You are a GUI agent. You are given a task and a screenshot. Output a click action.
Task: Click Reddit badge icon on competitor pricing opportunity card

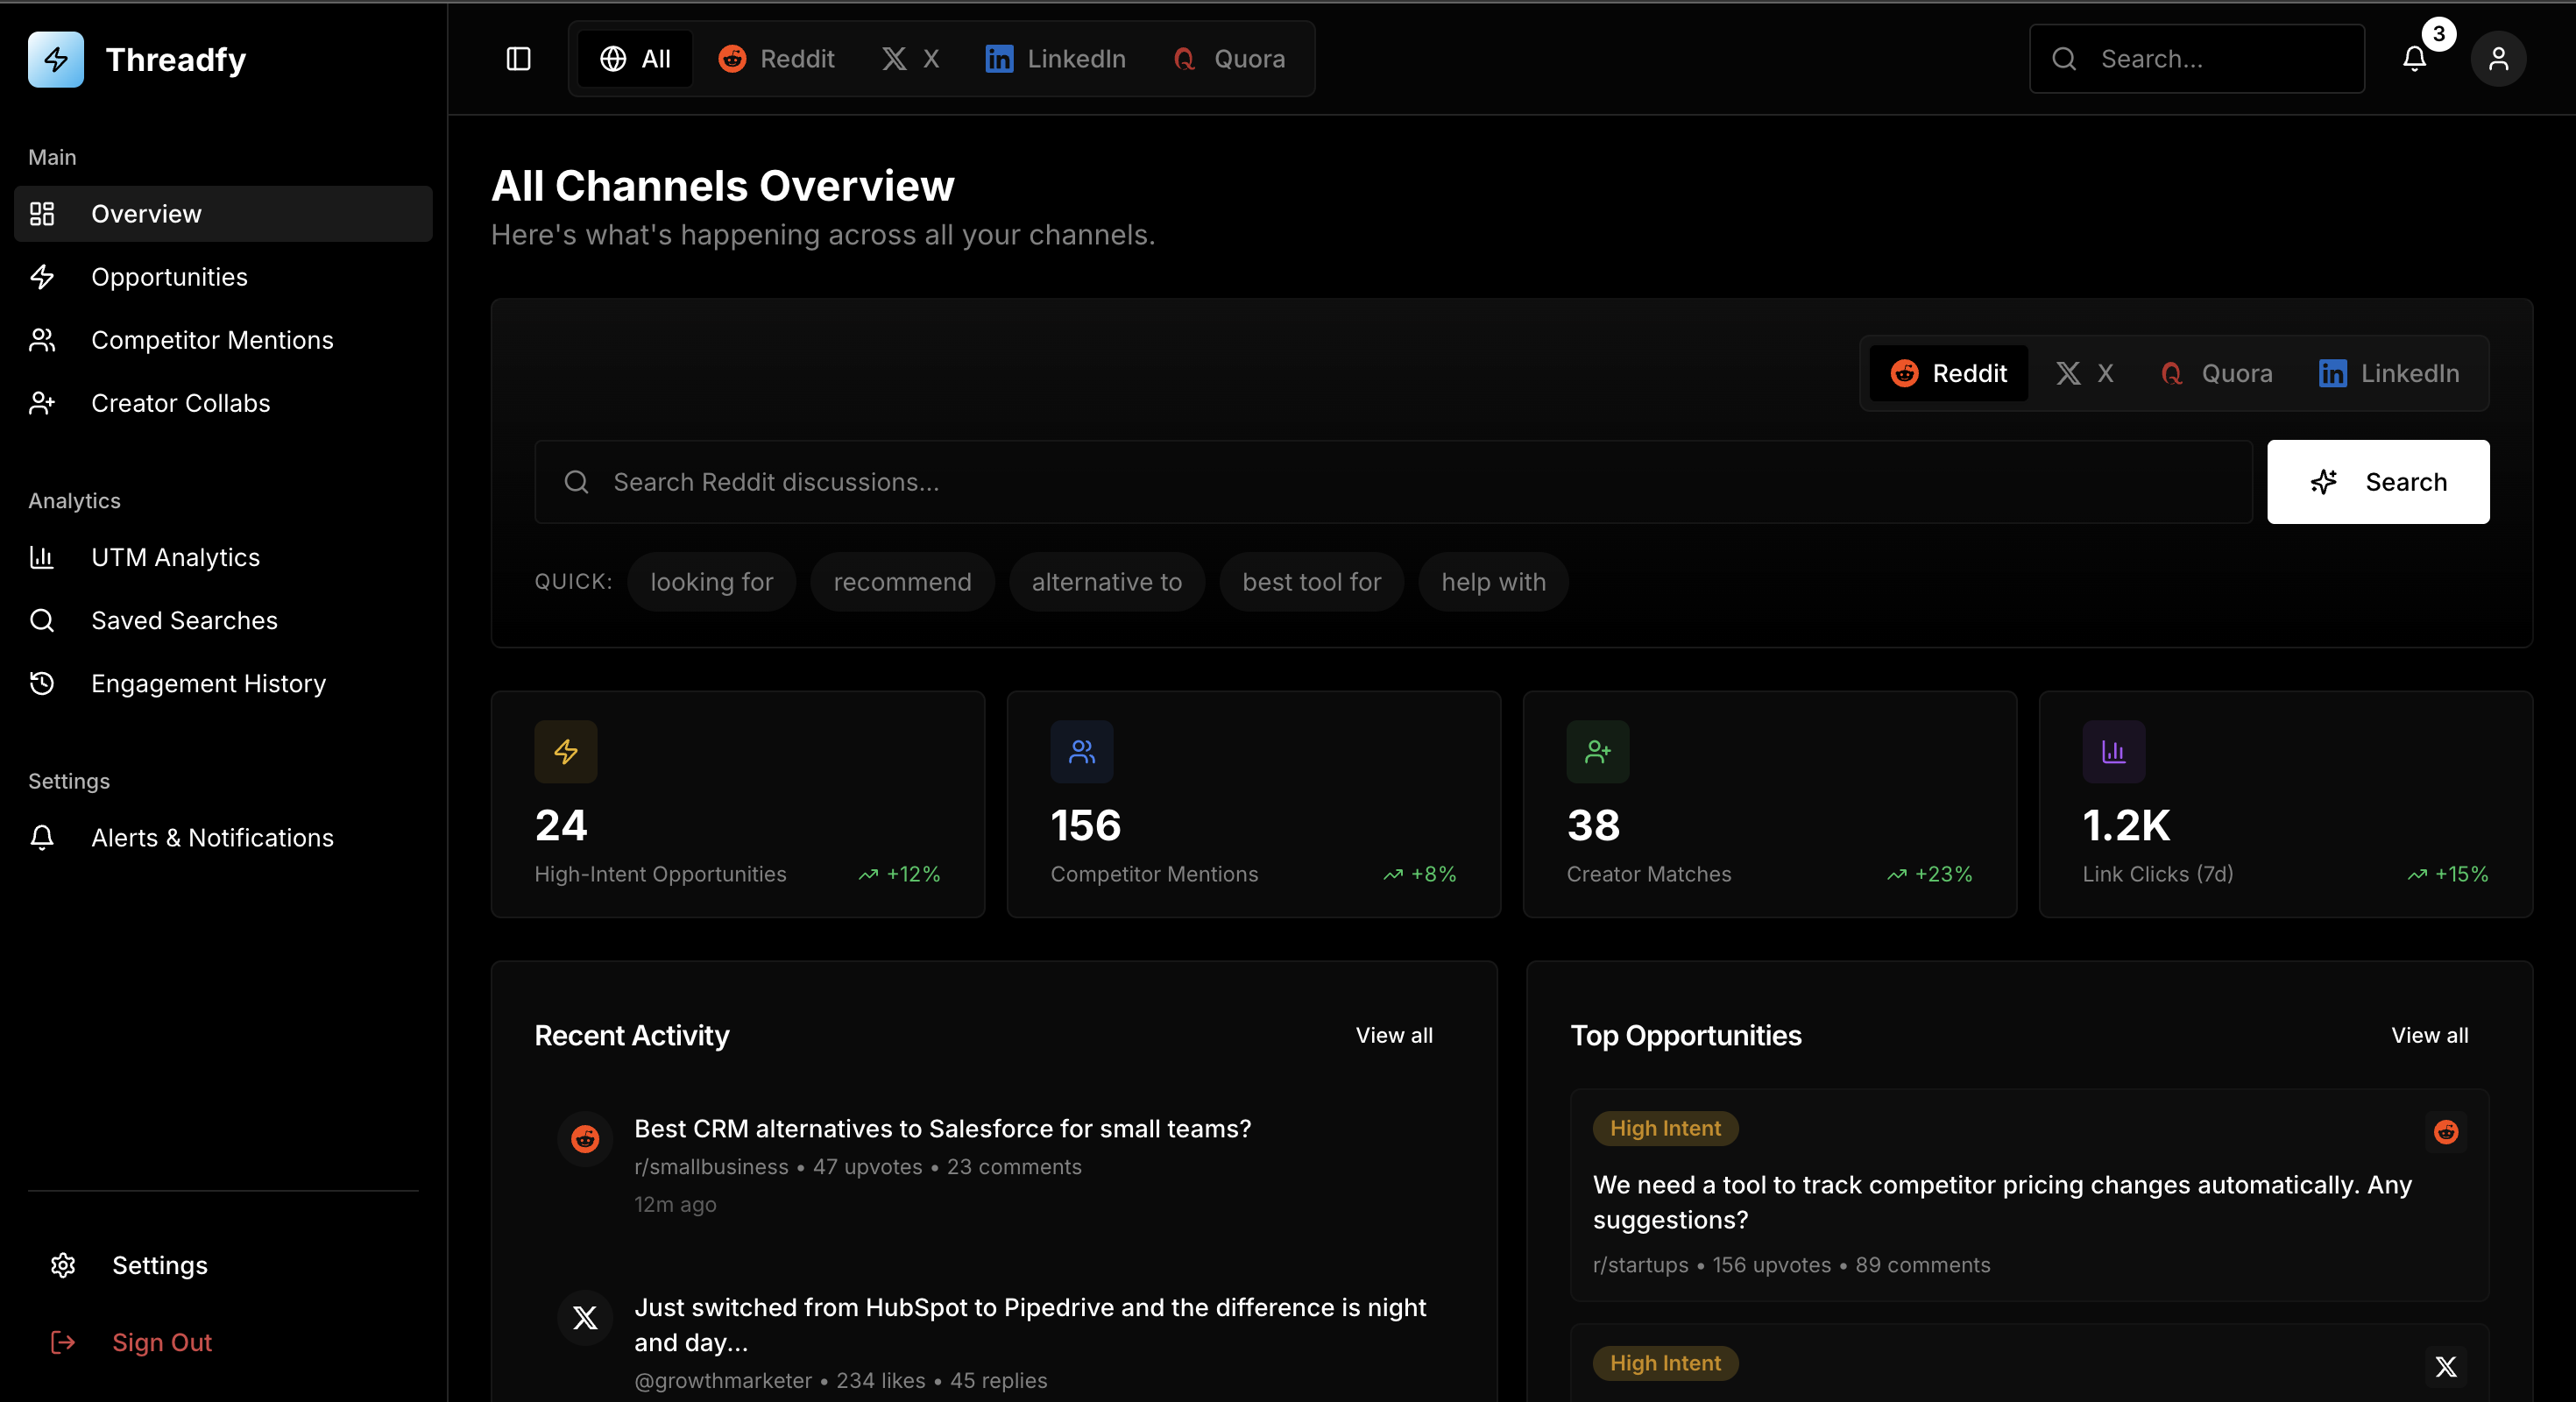tap(2446, 1132)
